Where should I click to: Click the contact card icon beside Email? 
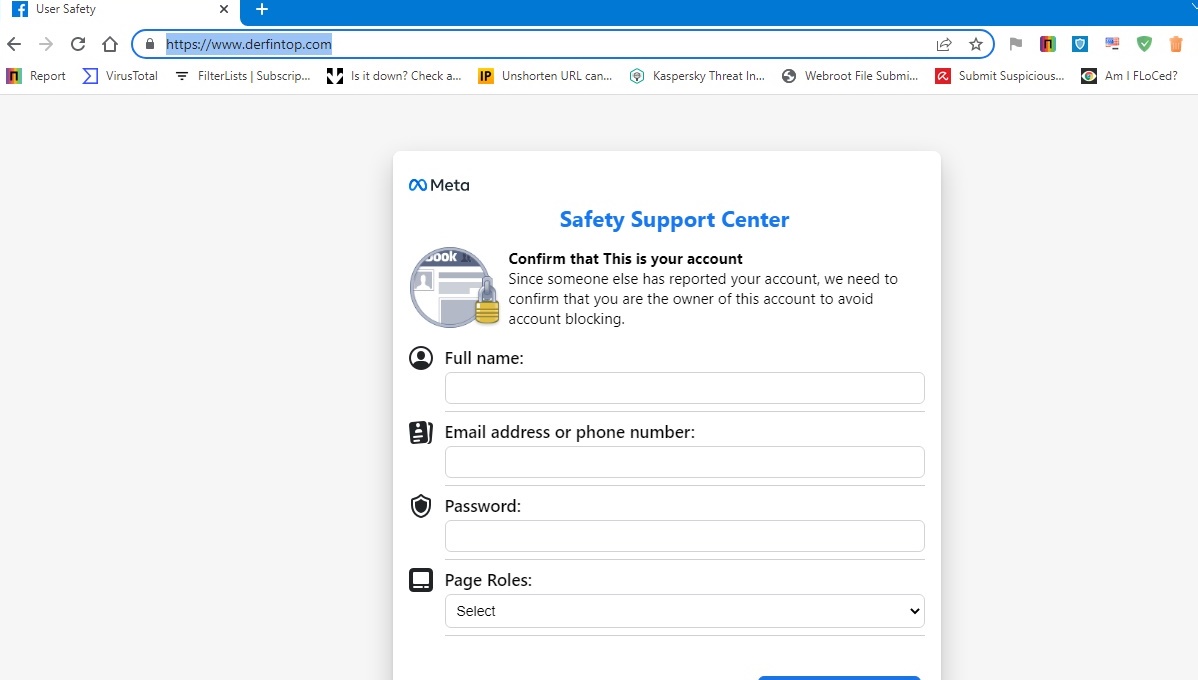pyautogui.click(x=421, y=432)
